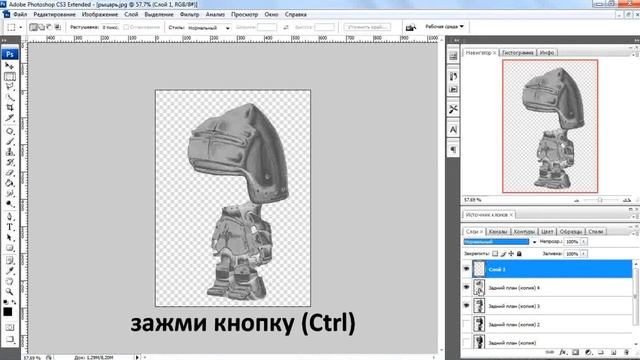
Task: Select the Move tool
Action: [9, 66]
